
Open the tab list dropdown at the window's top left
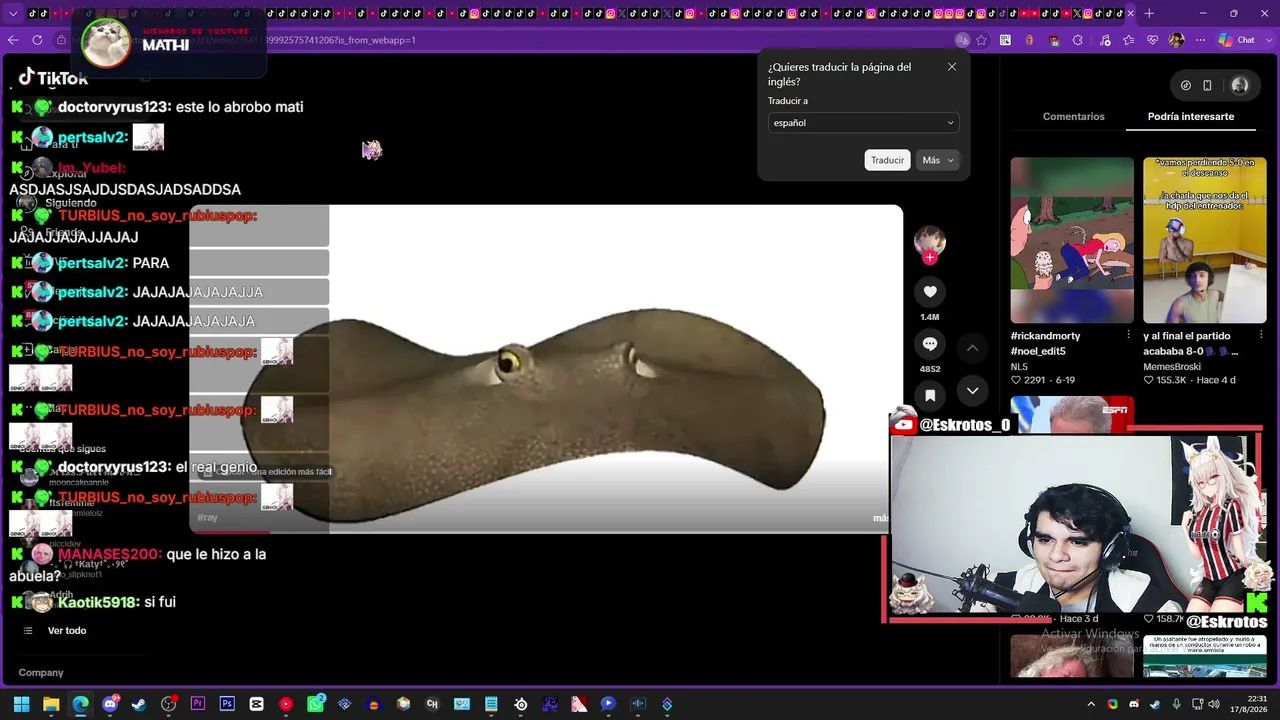click(x=13, y=13)
